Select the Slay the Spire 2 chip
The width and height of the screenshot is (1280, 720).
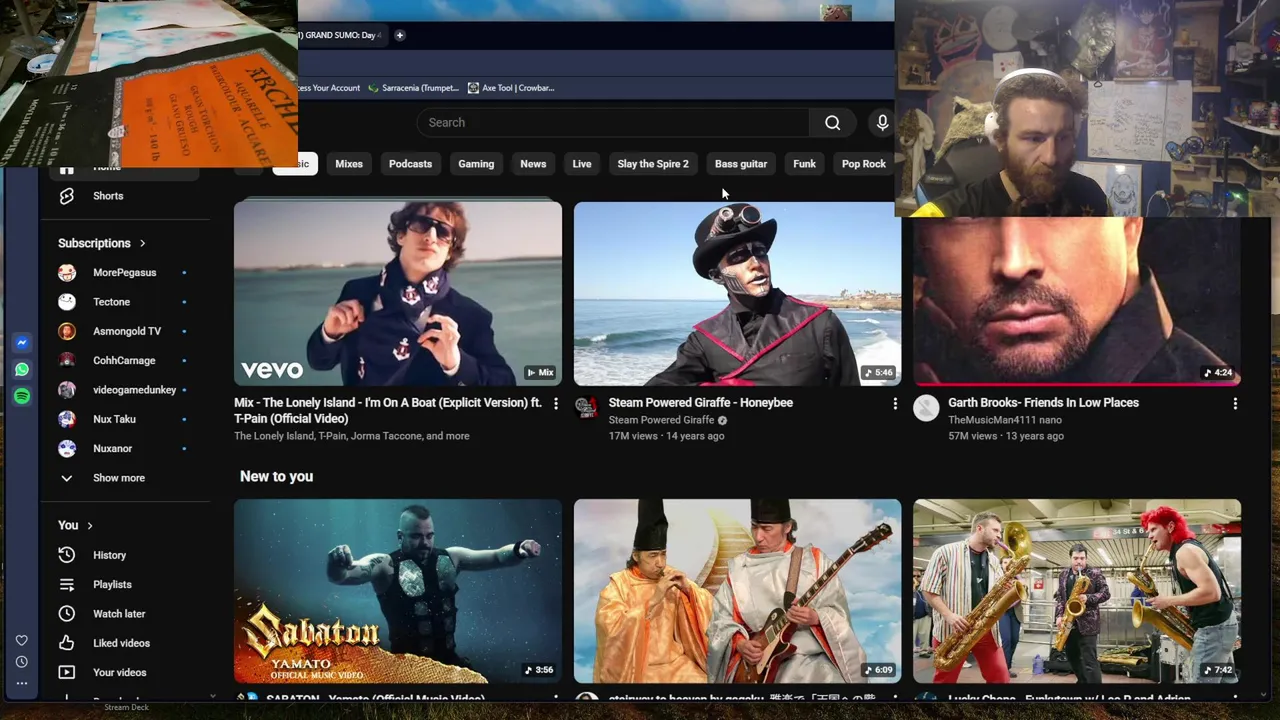click(x=653, y=164)
